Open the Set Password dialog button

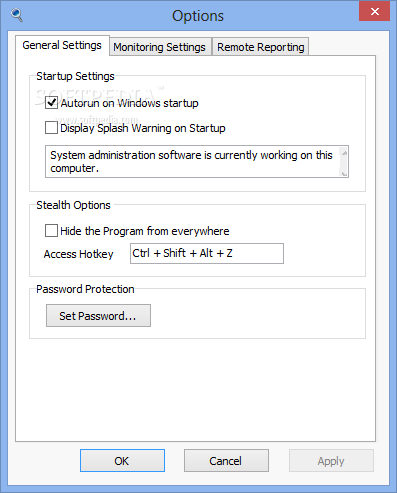[x=98, y=316]
